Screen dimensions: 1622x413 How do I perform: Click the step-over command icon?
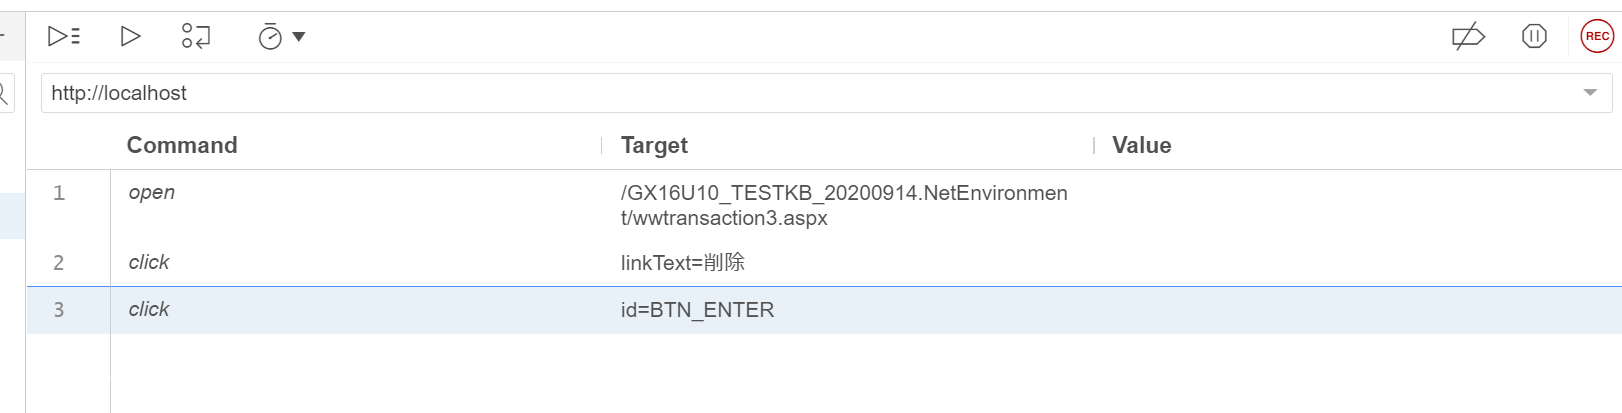click(196, 37)
